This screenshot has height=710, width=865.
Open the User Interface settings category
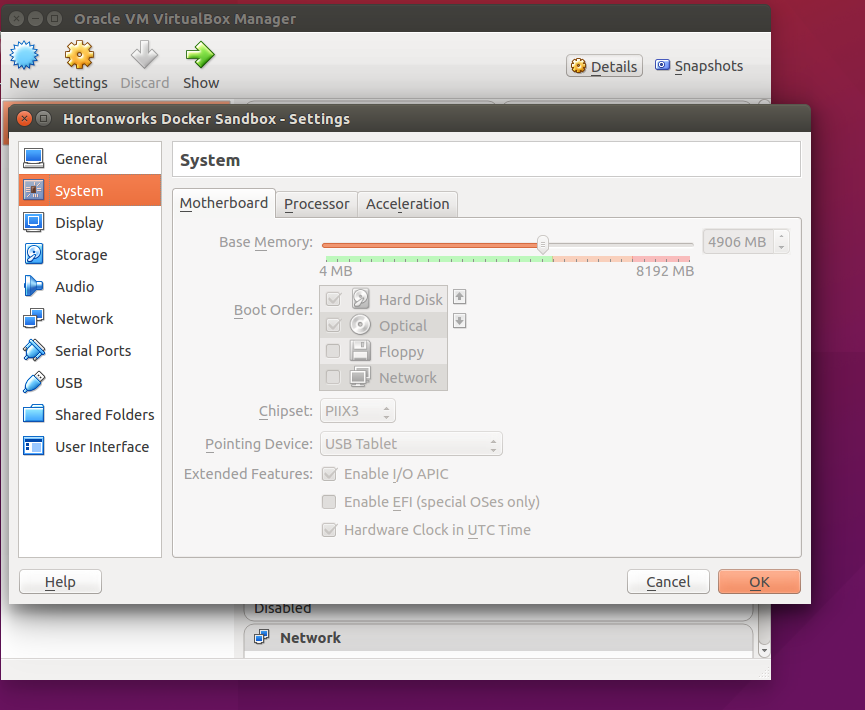90,447
